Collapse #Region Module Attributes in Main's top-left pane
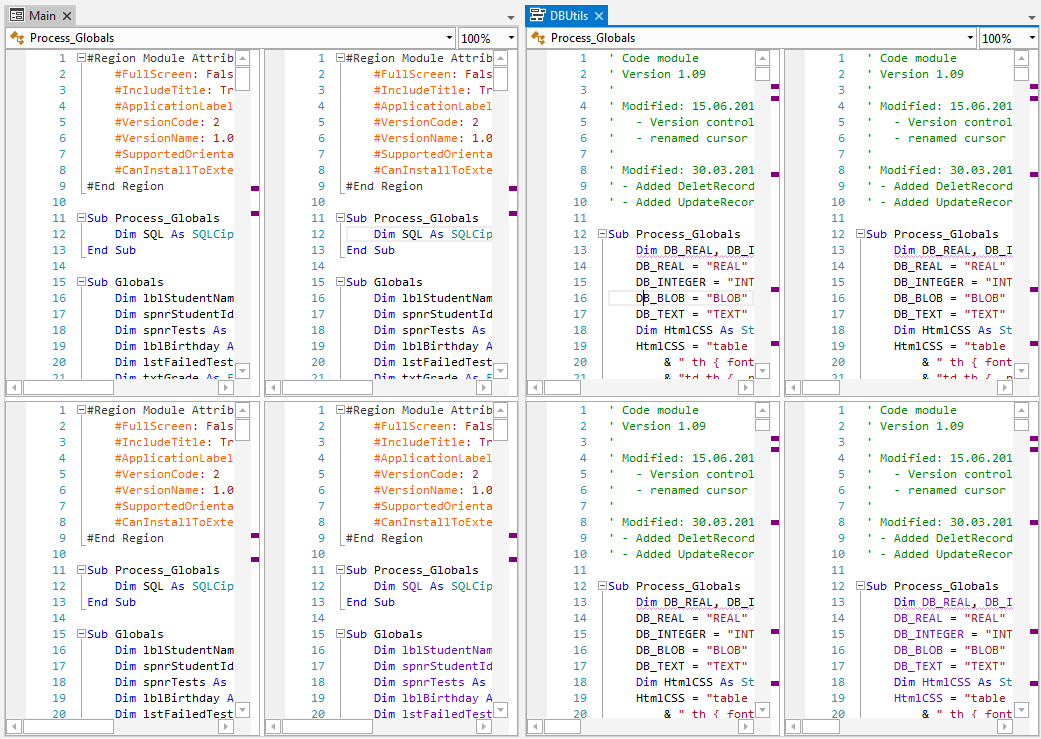The height and width of the screenshot is (739, 1041). coord(81,58)
